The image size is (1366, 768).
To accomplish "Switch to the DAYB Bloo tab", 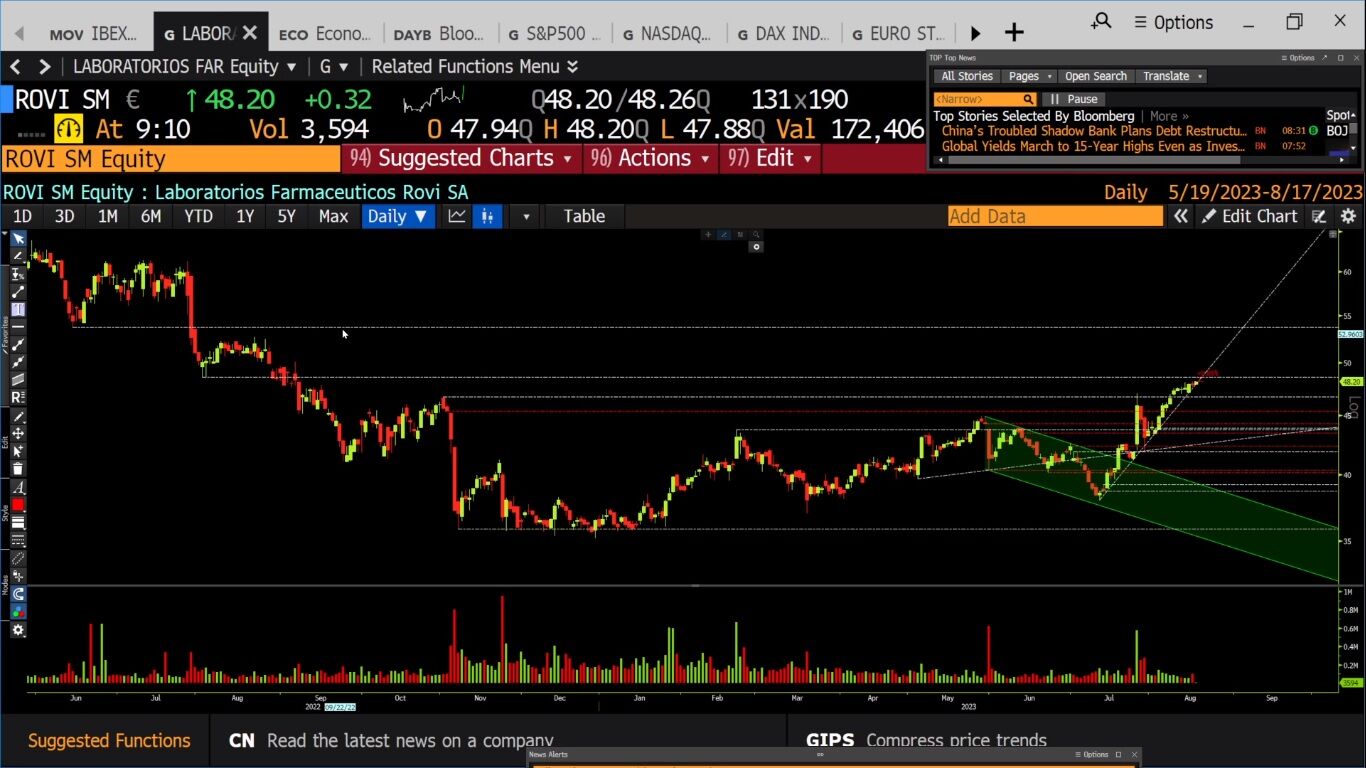I will 440,33.
